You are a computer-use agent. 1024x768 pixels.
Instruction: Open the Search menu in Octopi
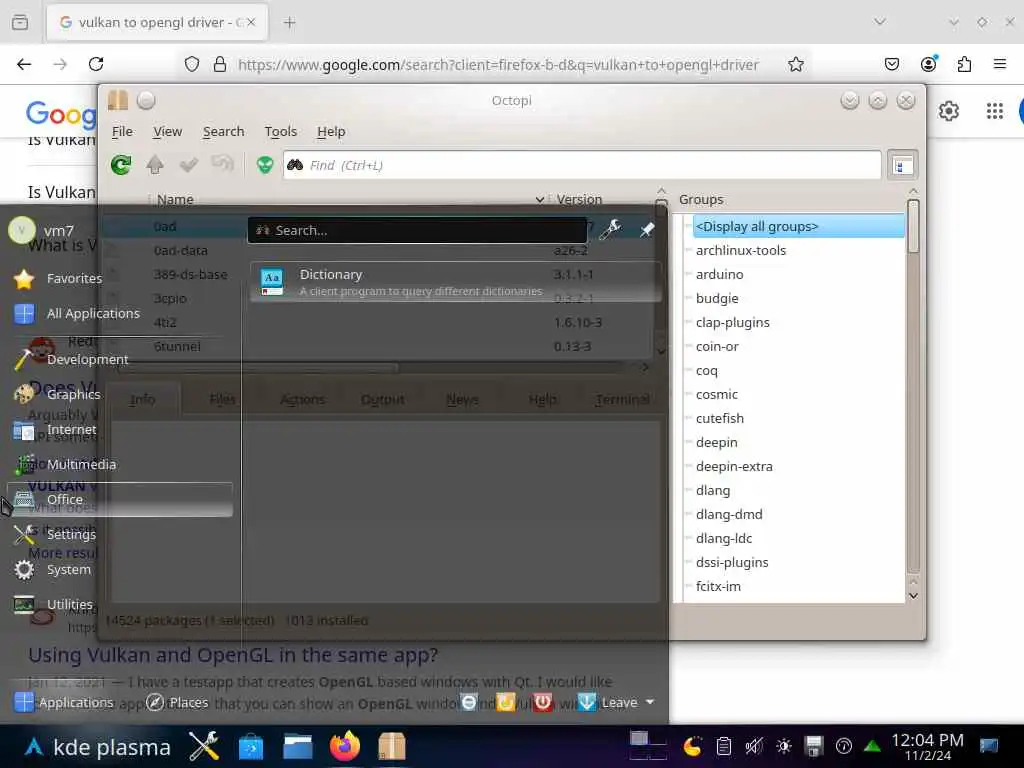point(223,131)
